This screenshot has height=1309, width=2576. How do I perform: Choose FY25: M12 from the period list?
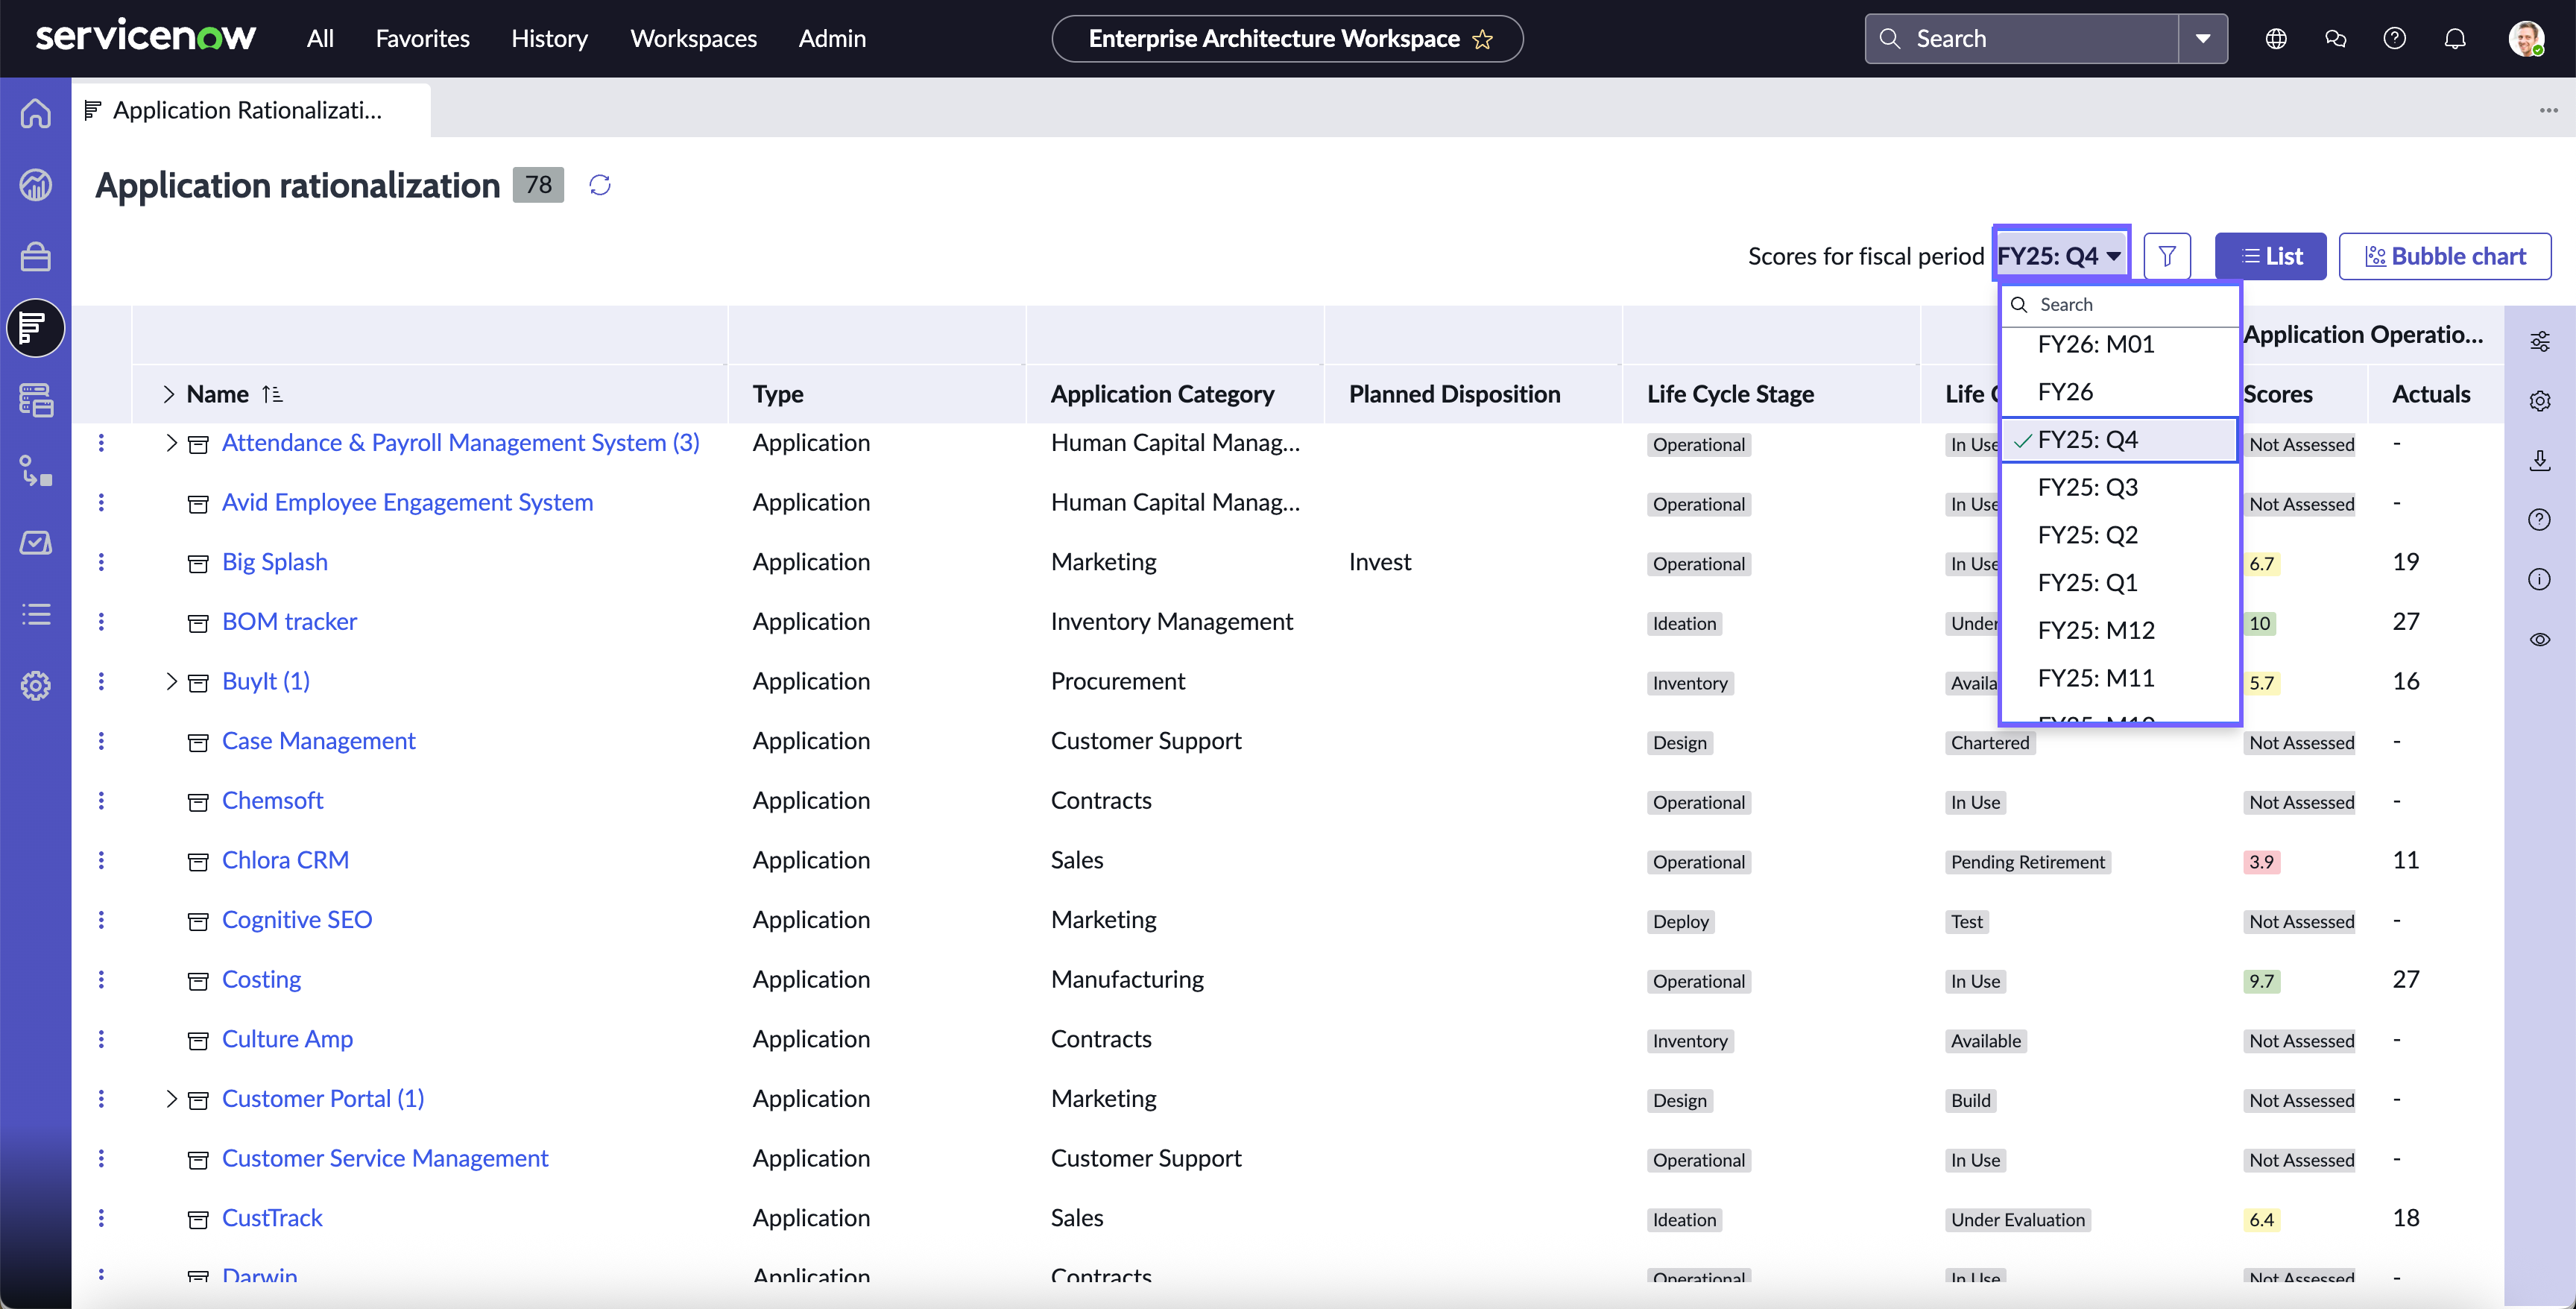point(2119,631)
